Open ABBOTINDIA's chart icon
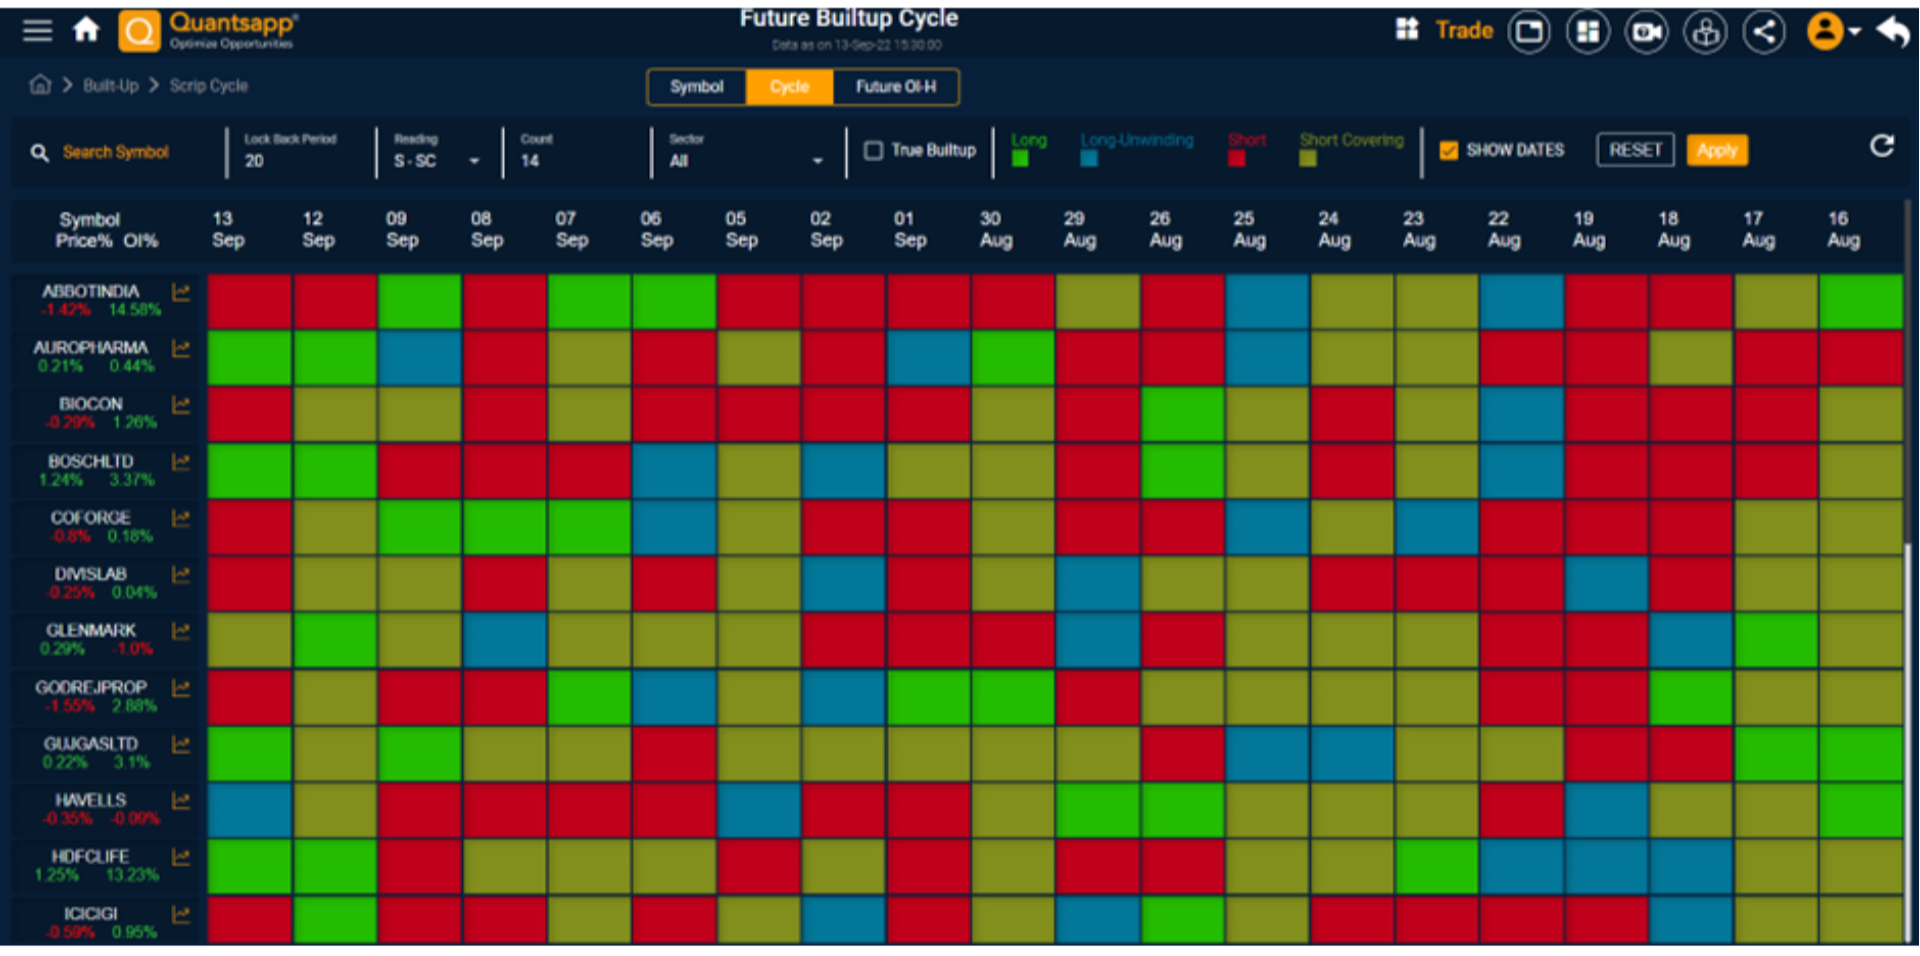The height and width of the screenshot is (956, 1920). click(x=182, y=293)
